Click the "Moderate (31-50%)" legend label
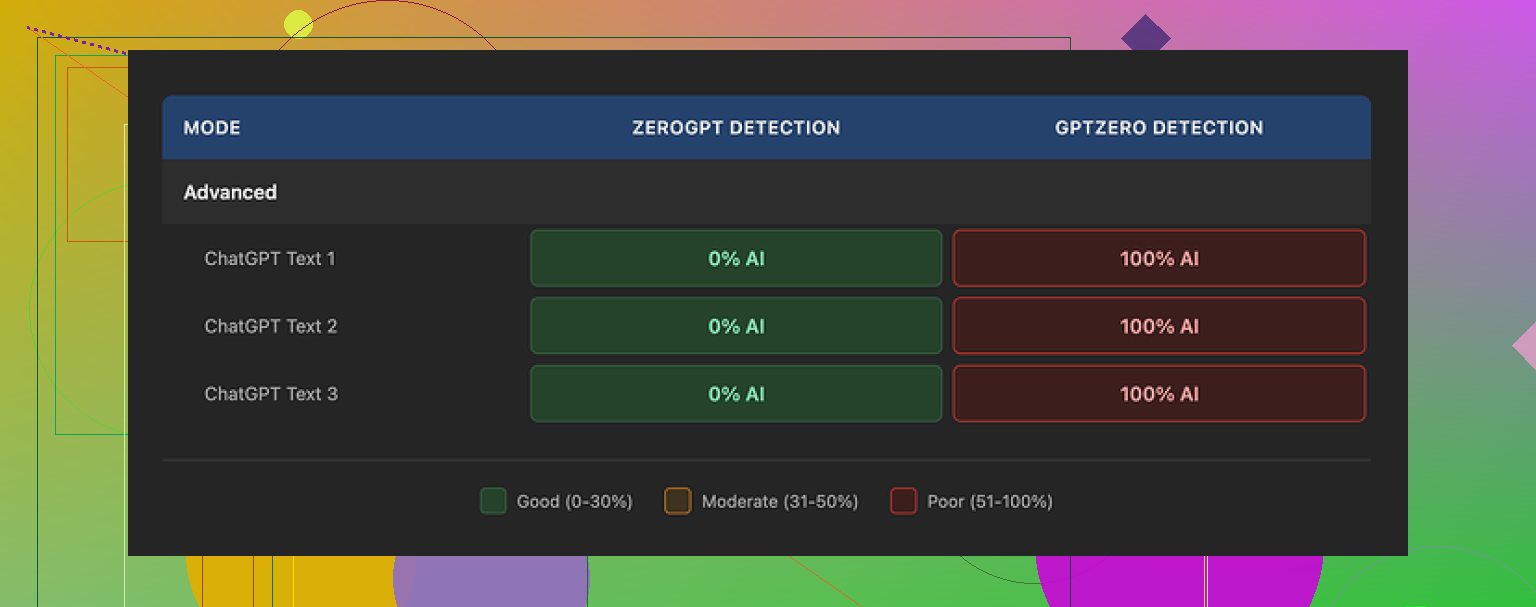 coord(780,501)
